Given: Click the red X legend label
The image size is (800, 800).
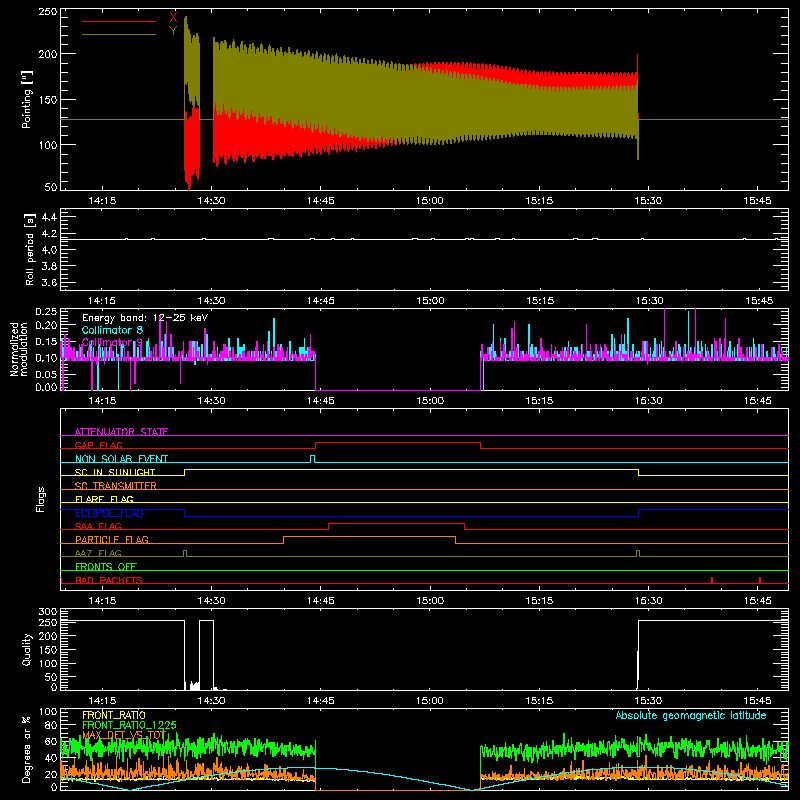Looking at the screenshot, I should click(x=173, y=18).
